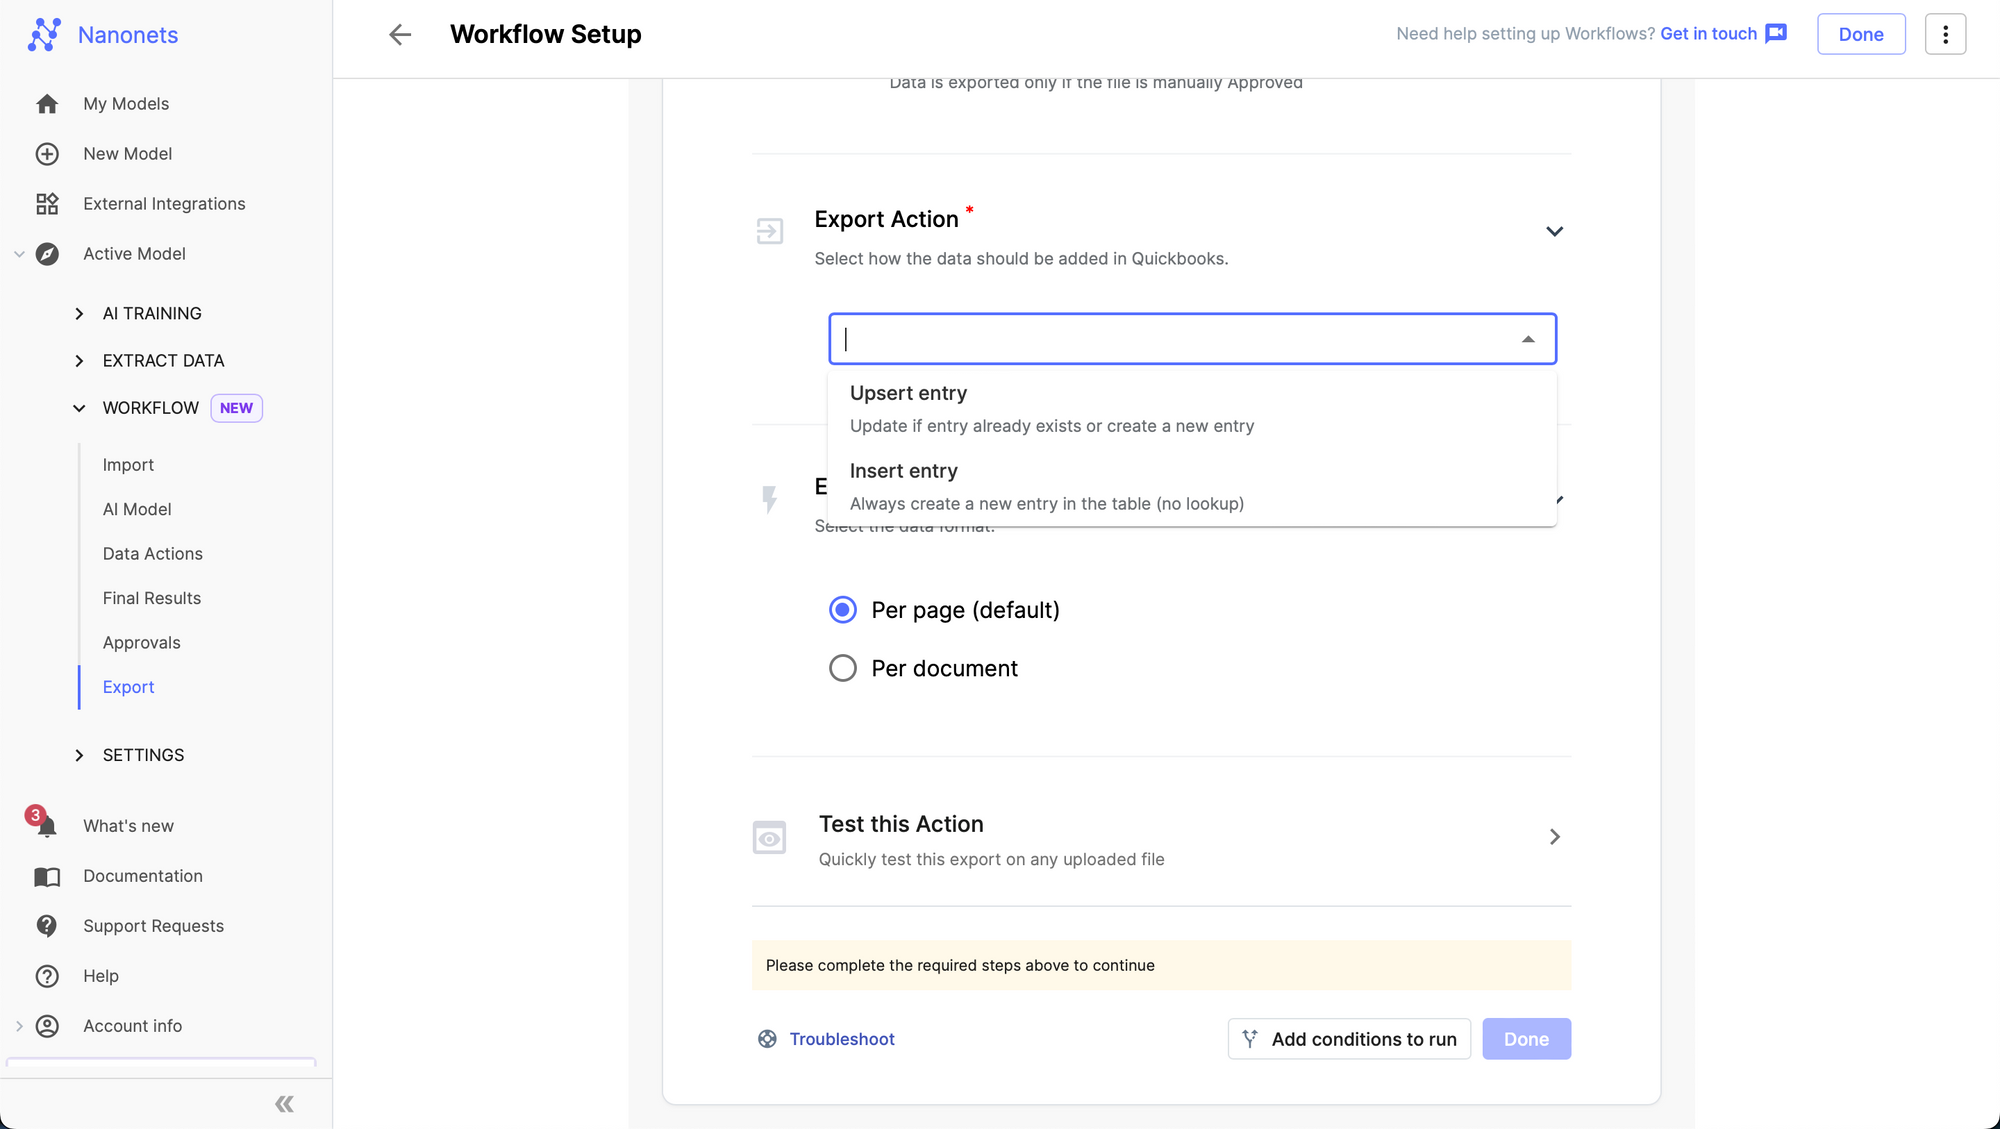Expand the AI TRAINING tree section
This screenshot has width=2000, height=1129.
pyautogui.click(x=80, y=314)
